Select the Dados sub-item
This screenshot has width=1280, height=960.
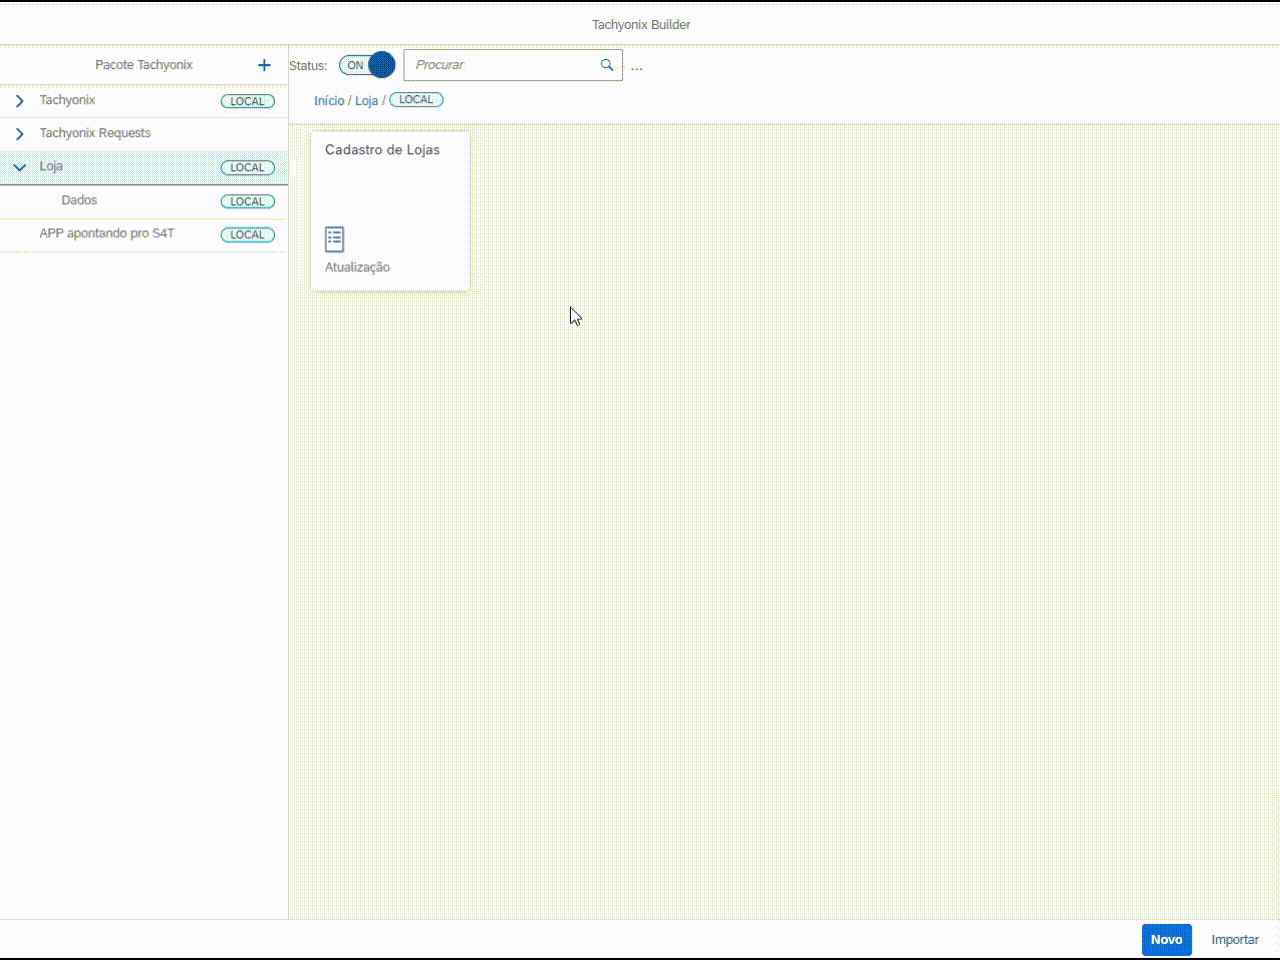[79, 201]
